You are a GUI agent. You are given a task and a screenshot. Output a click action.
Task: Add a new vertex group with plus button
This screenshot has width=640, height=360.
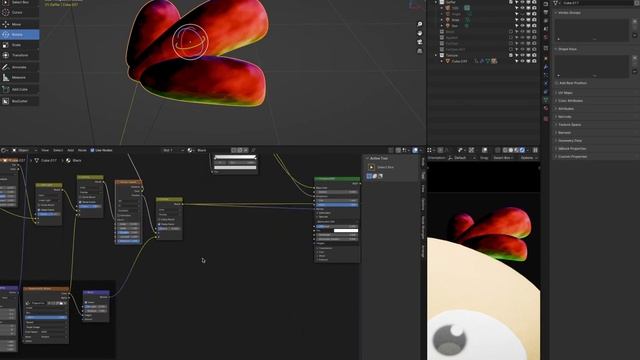pos(635,22)
